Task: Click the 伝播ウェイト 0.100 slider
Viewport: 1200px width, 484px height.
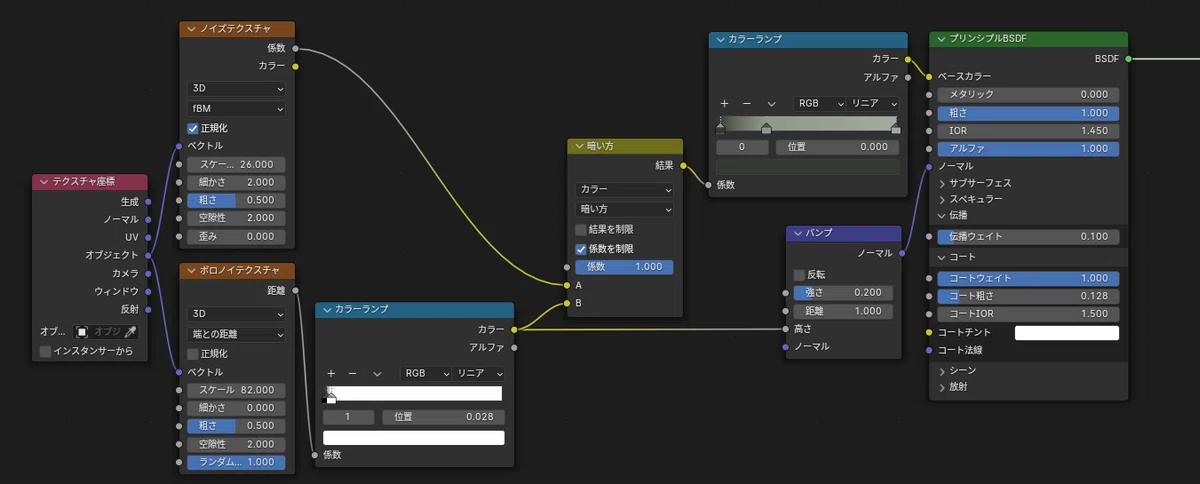Action: click(x=1028, y=237)
